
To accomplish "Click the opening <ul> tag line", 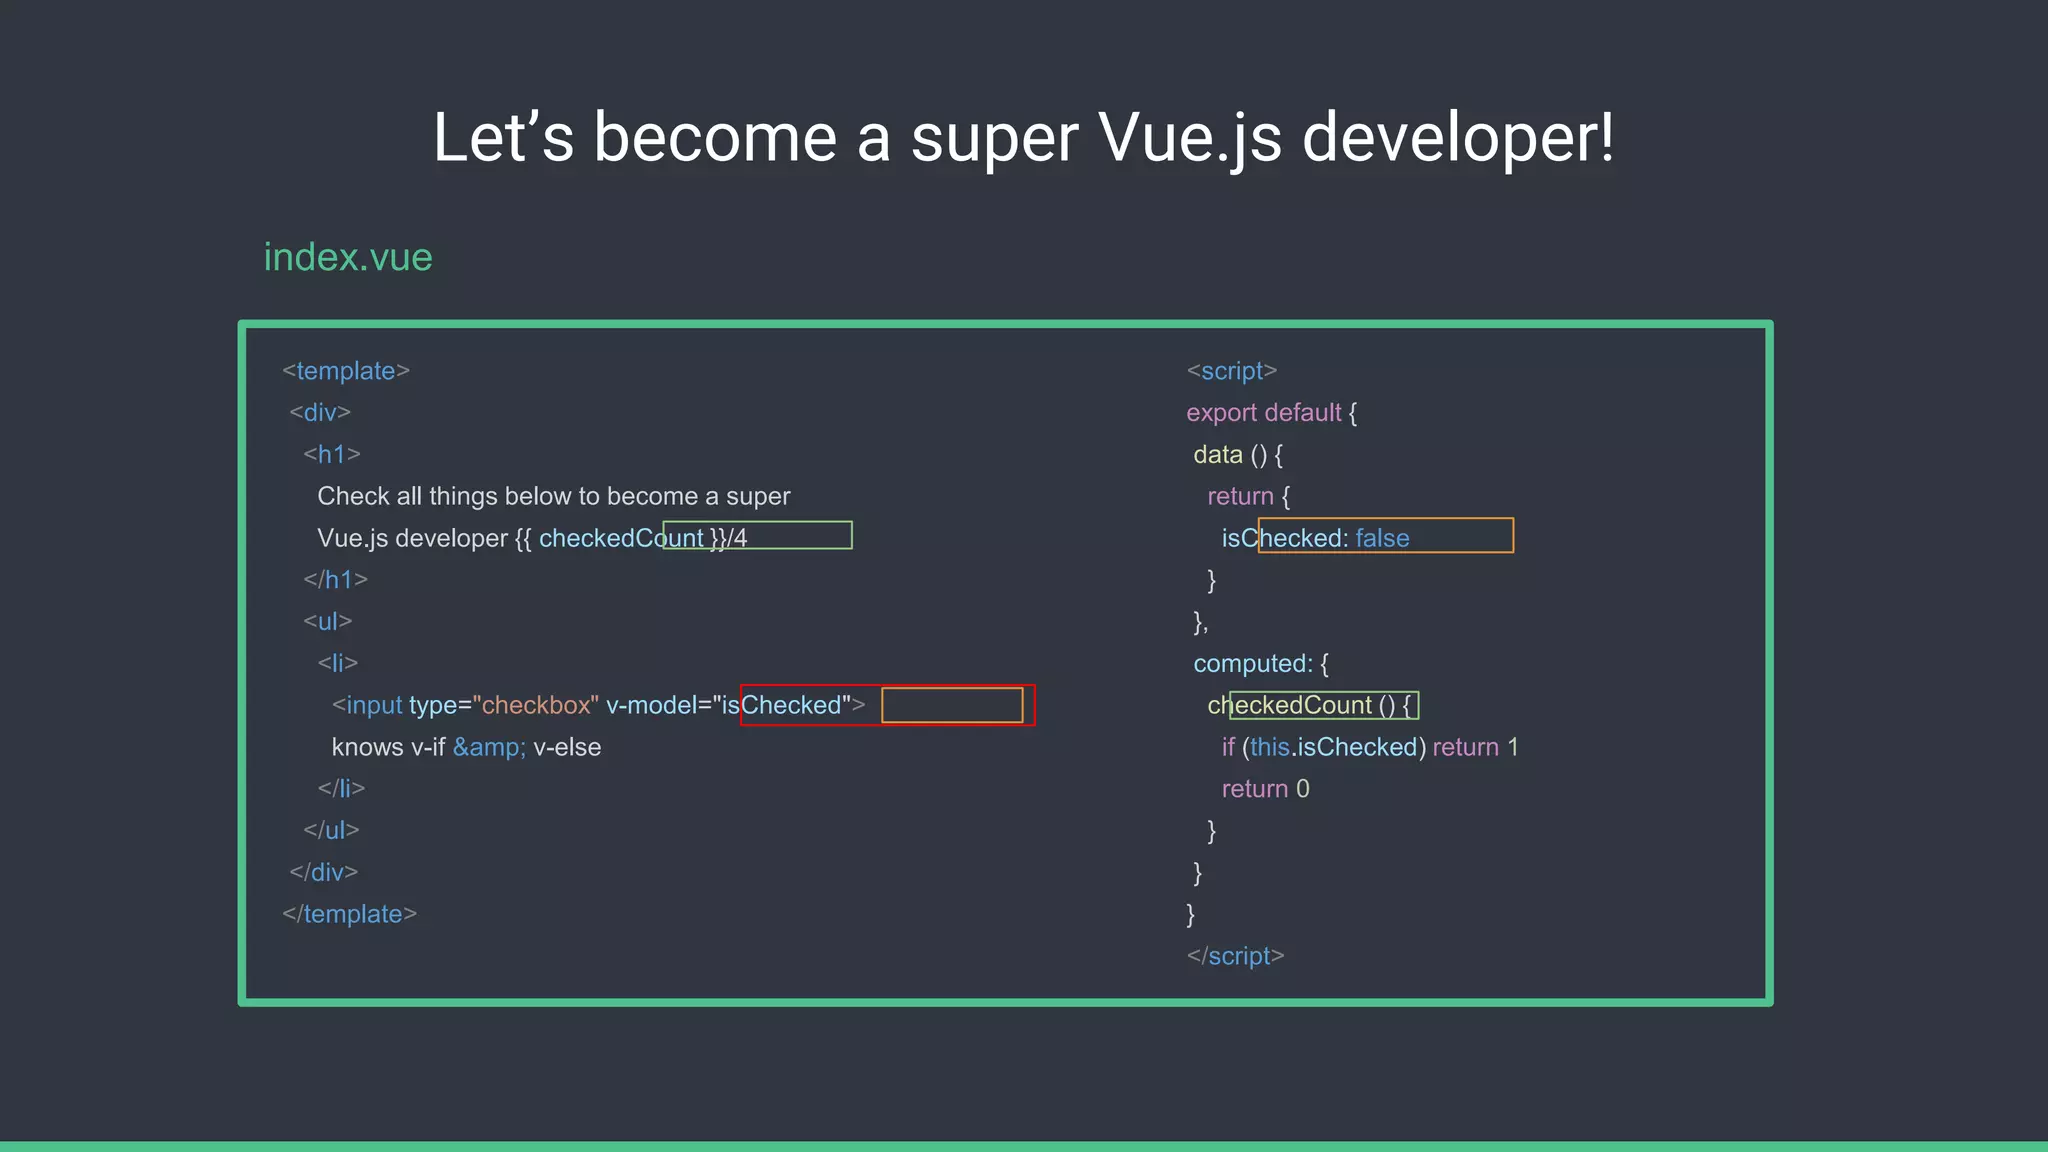I will 328,621.
